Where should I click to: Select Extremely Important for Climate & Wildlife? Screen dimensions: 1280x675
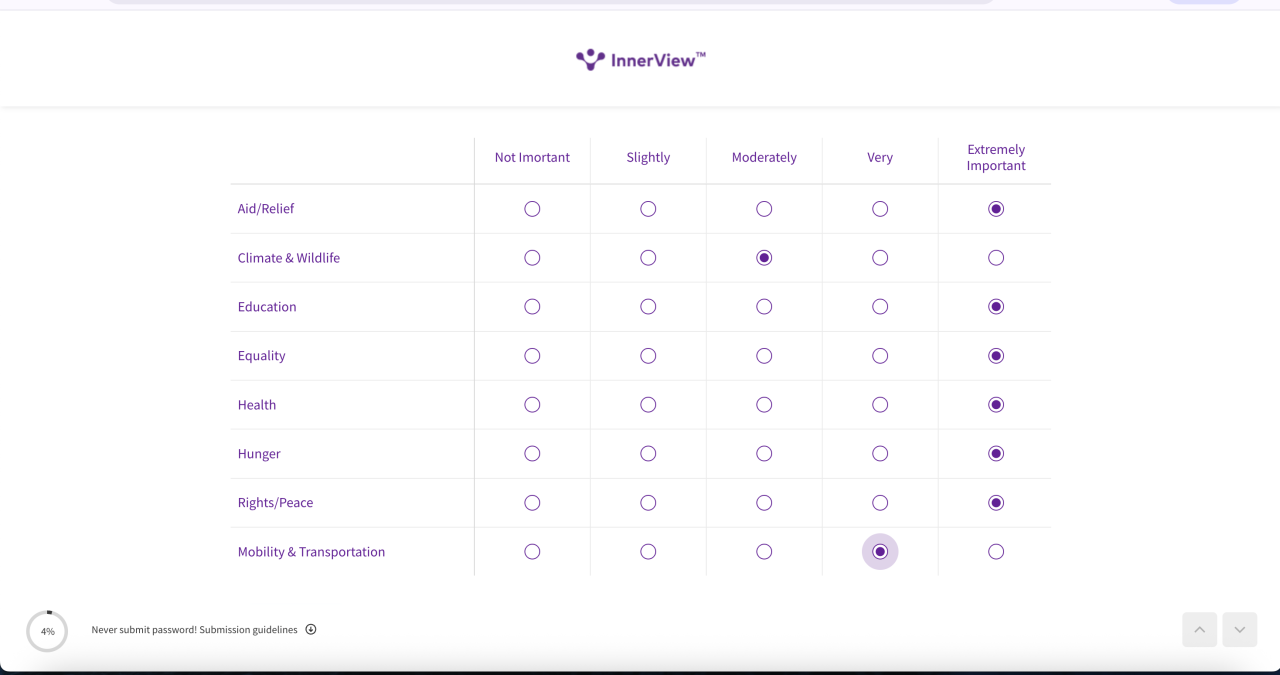pos(996,258)
